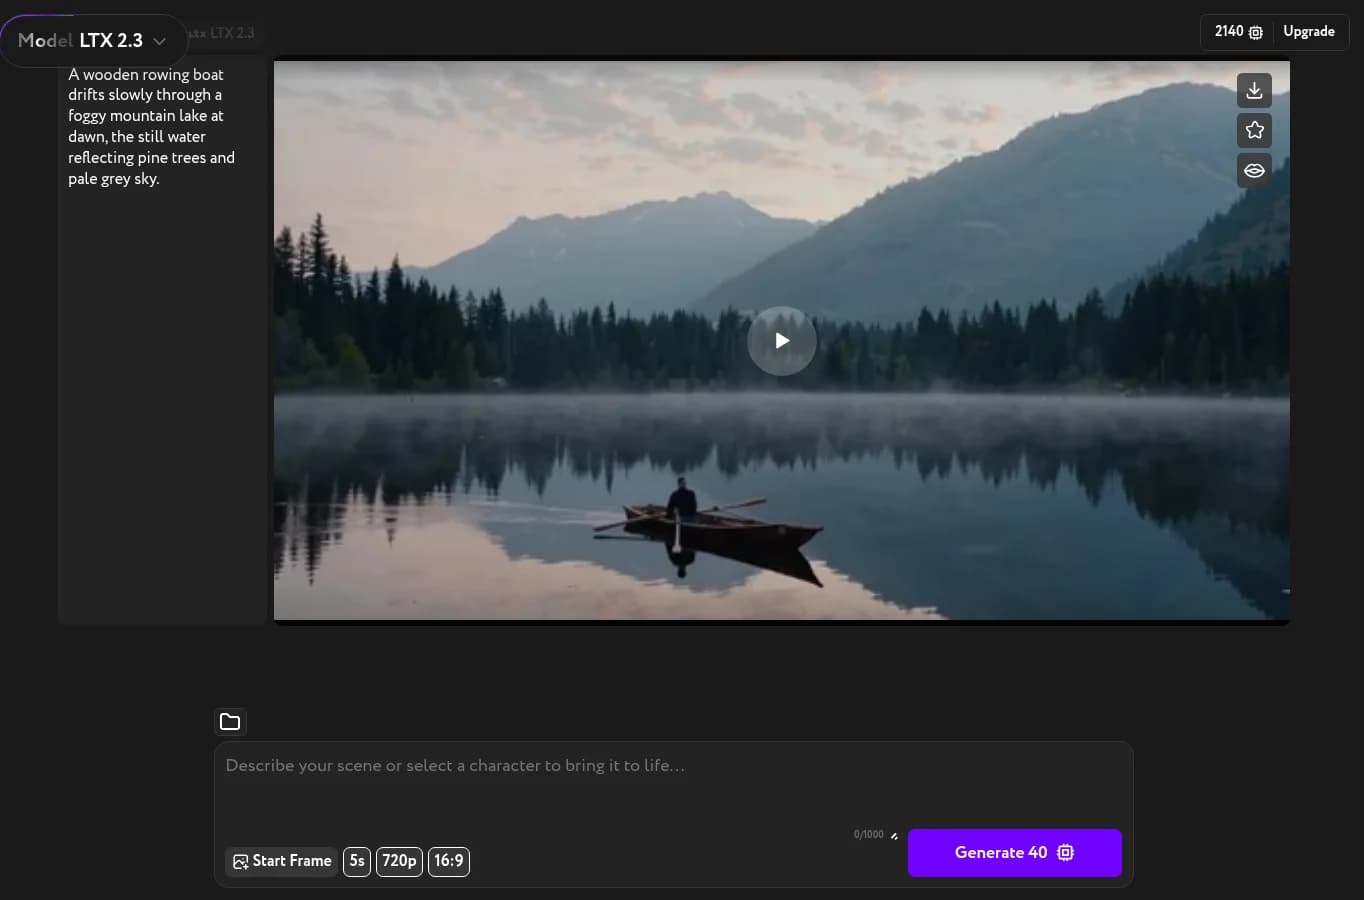
Task: Click the 0/1000 character counter
Action: coord(868,835)
